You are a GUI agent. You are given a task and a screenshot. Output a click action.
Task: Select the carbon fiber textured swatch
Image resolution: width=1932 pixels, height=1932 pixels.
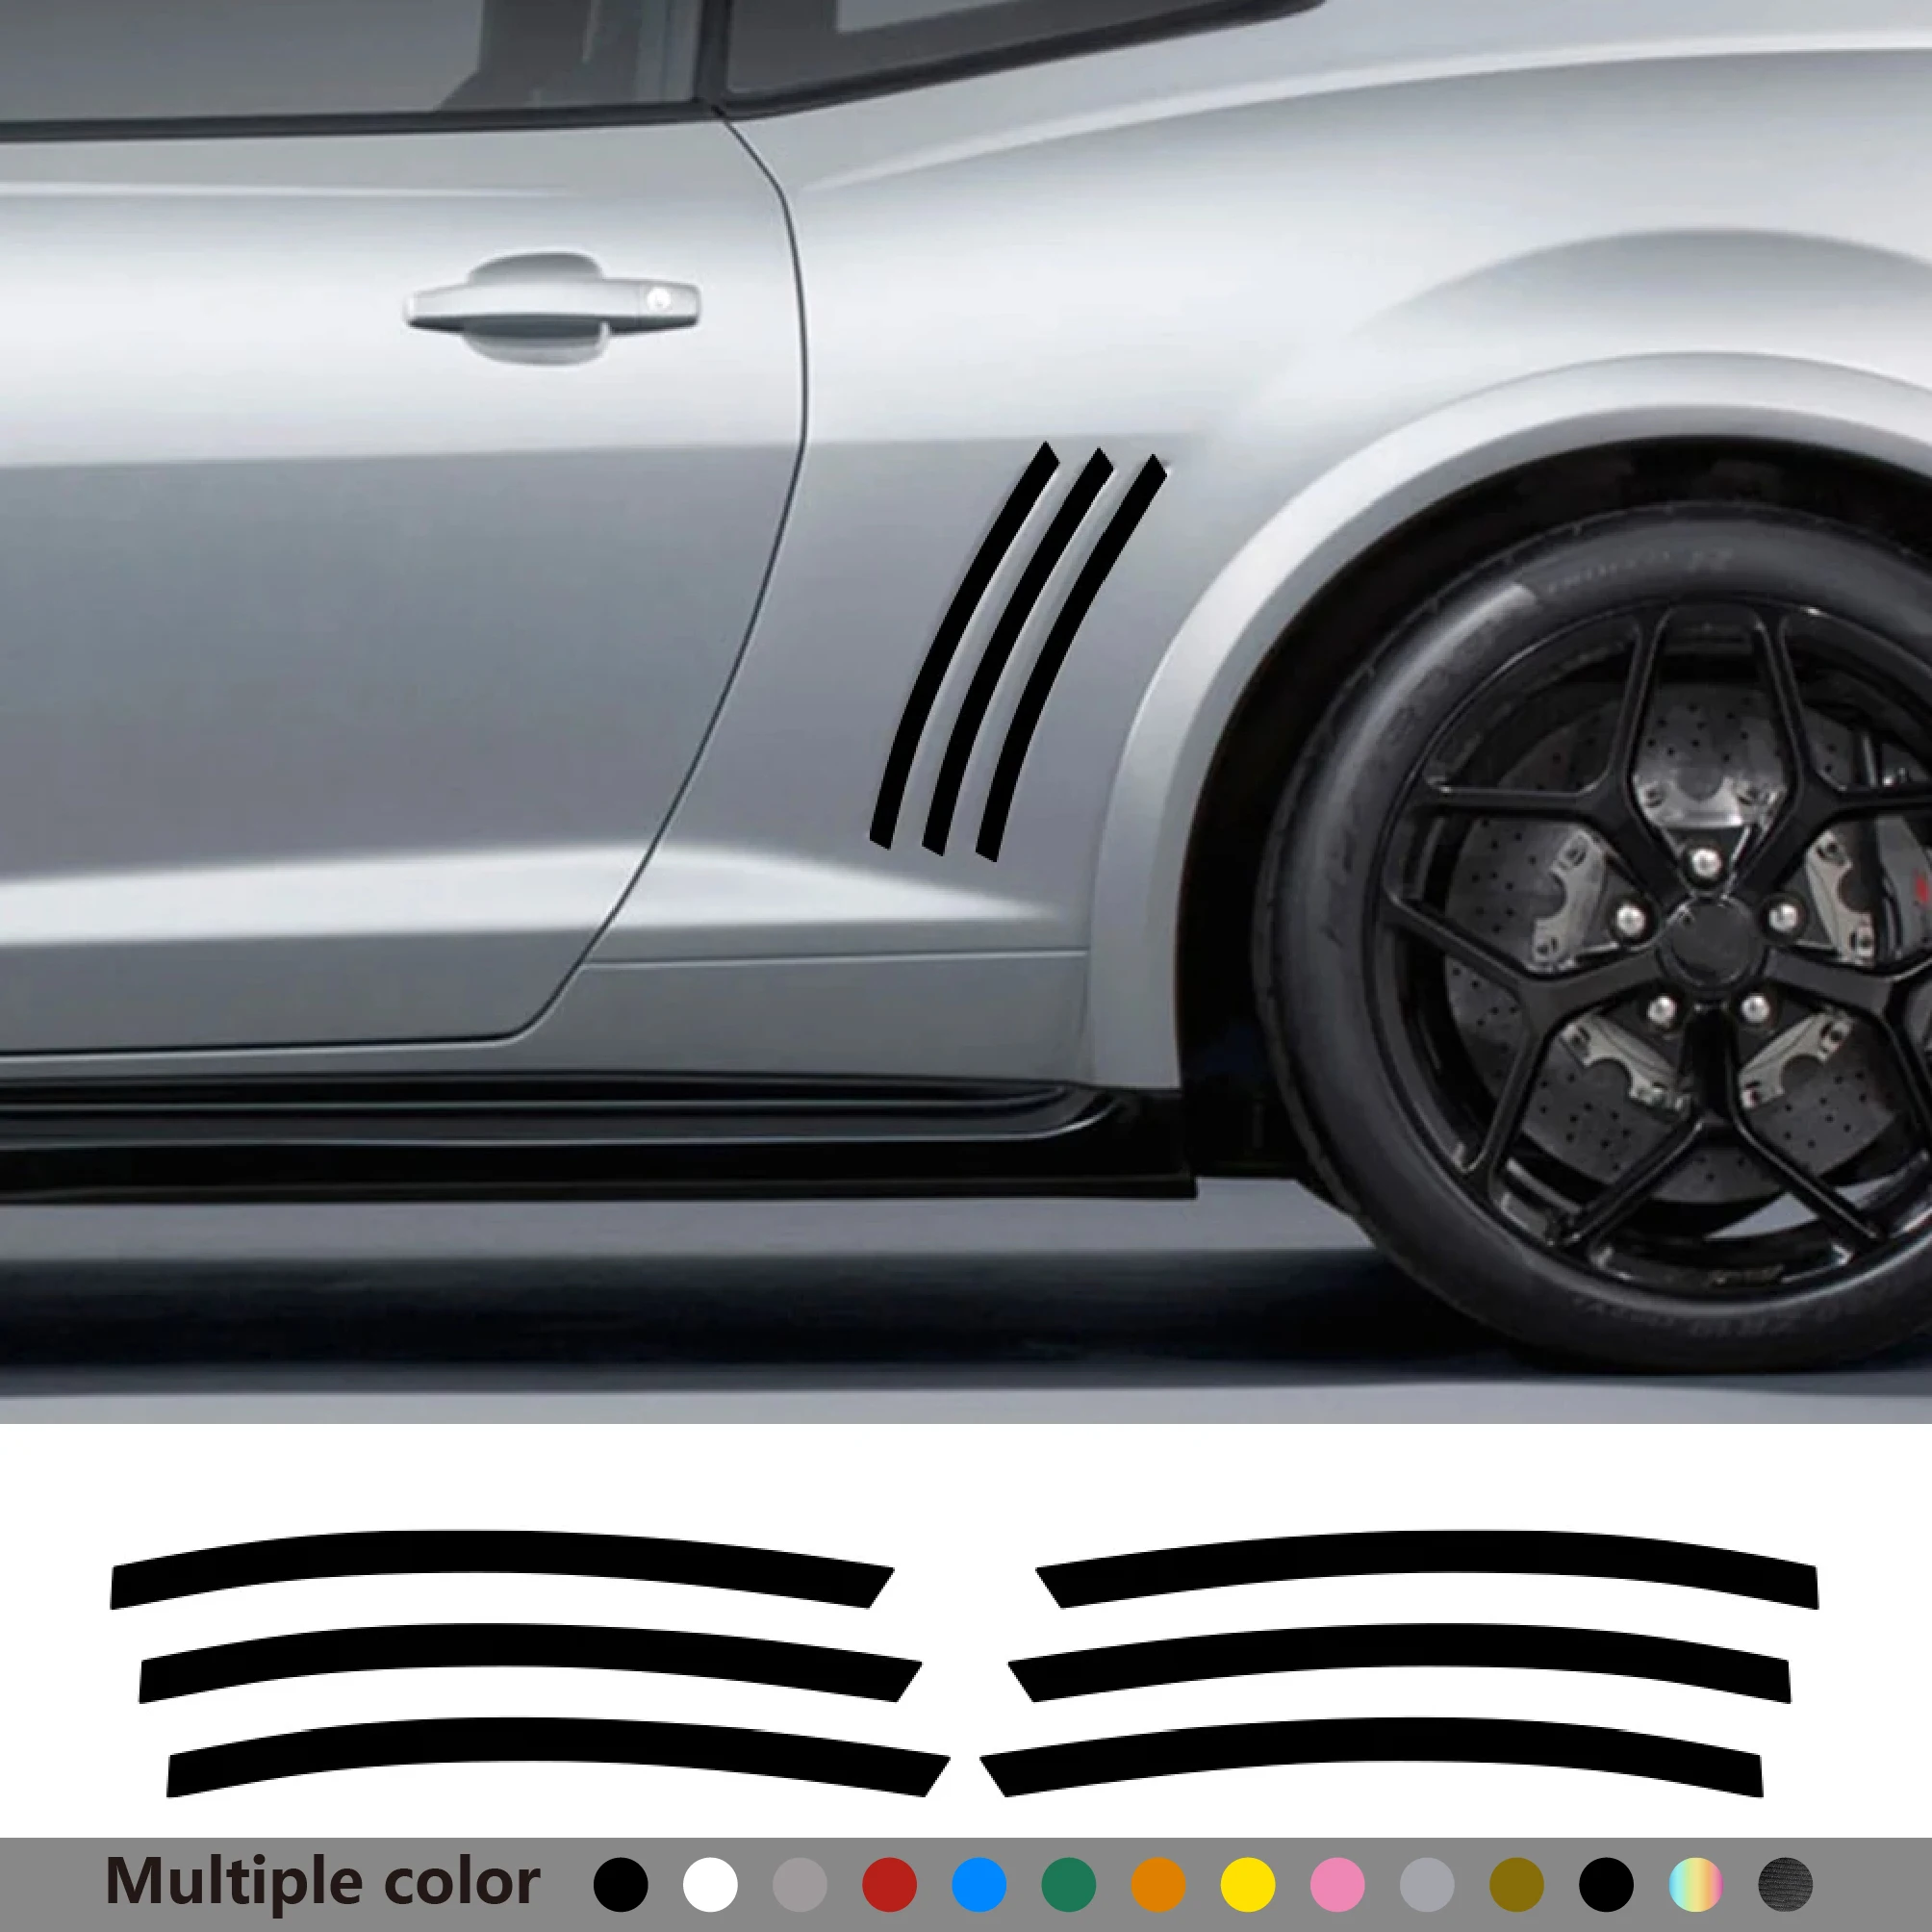[x=1785, y=1885]
